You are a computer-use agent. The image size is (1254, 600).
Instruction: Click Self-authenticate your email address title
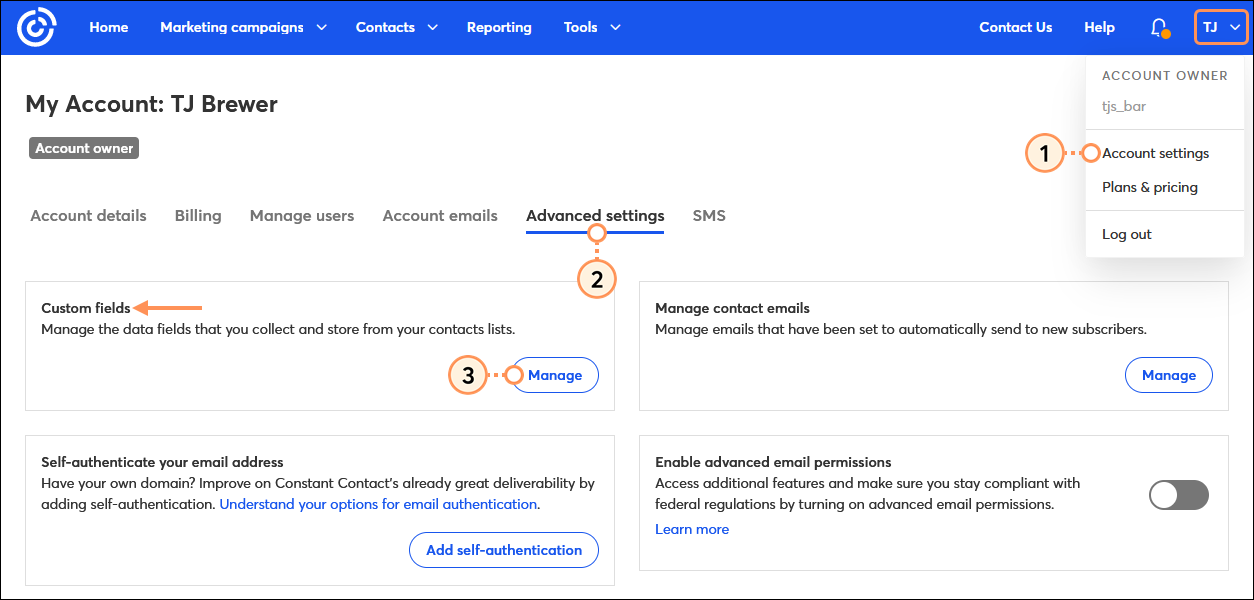coord(162,462)
